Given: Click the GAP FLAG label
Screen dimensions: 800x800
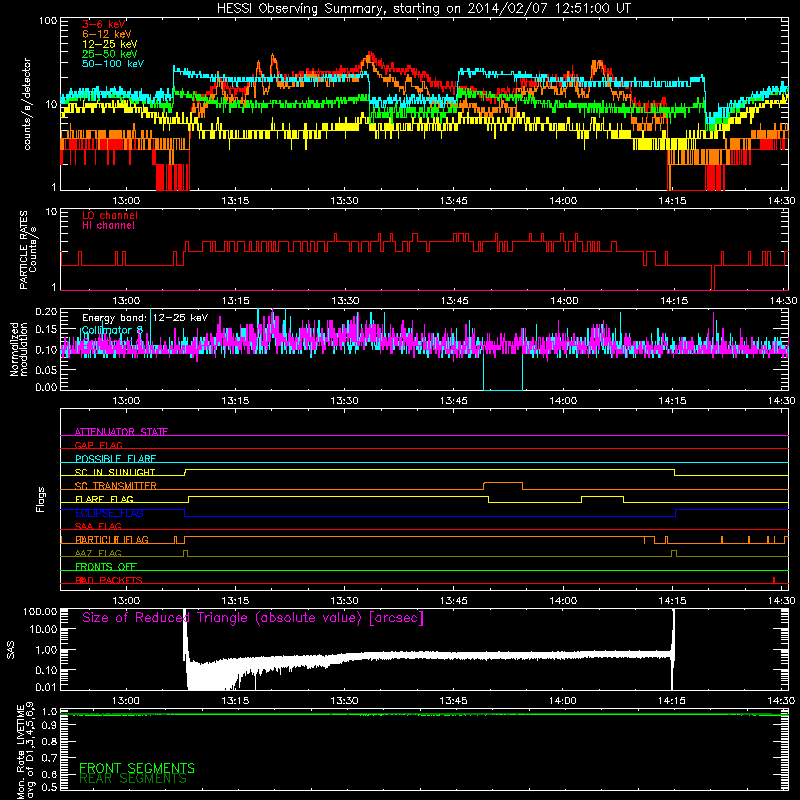Looking at the screenshot, I should [x=98, y=445].
